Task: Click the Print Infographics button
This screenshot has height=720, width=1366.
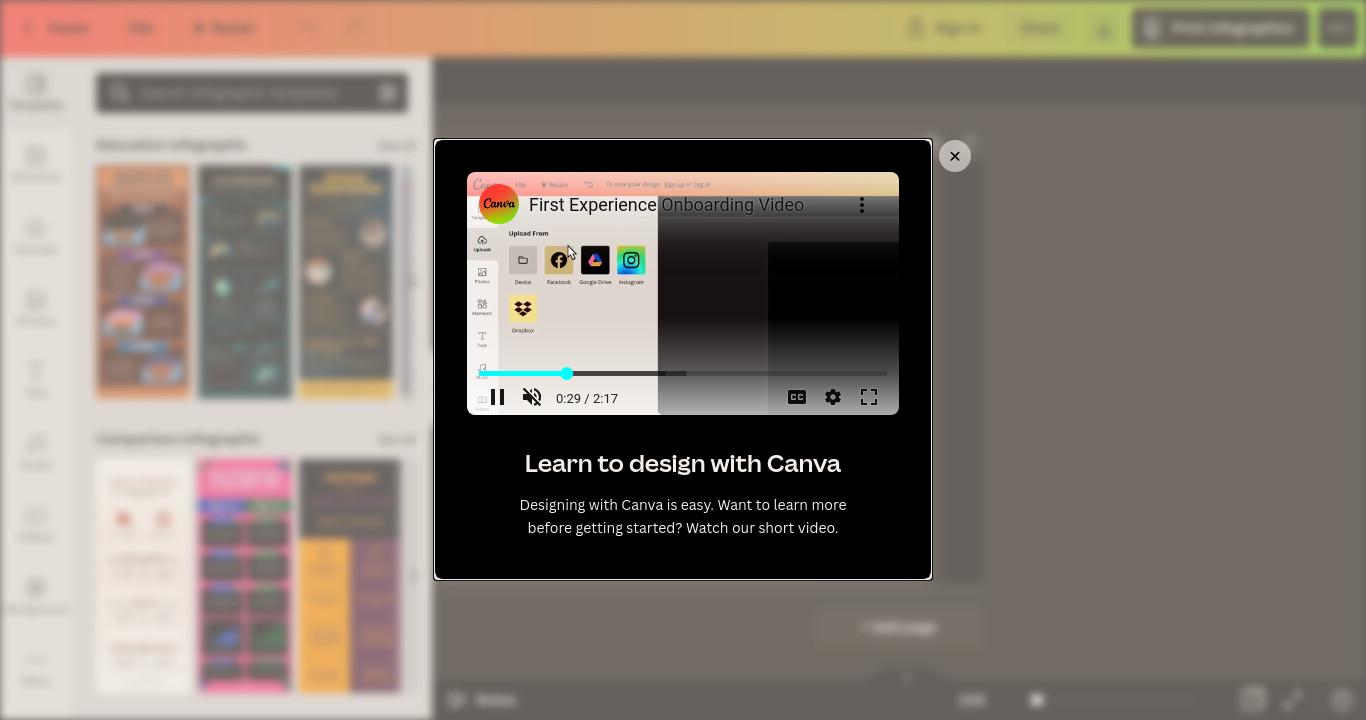Action: coord(1220,28)
